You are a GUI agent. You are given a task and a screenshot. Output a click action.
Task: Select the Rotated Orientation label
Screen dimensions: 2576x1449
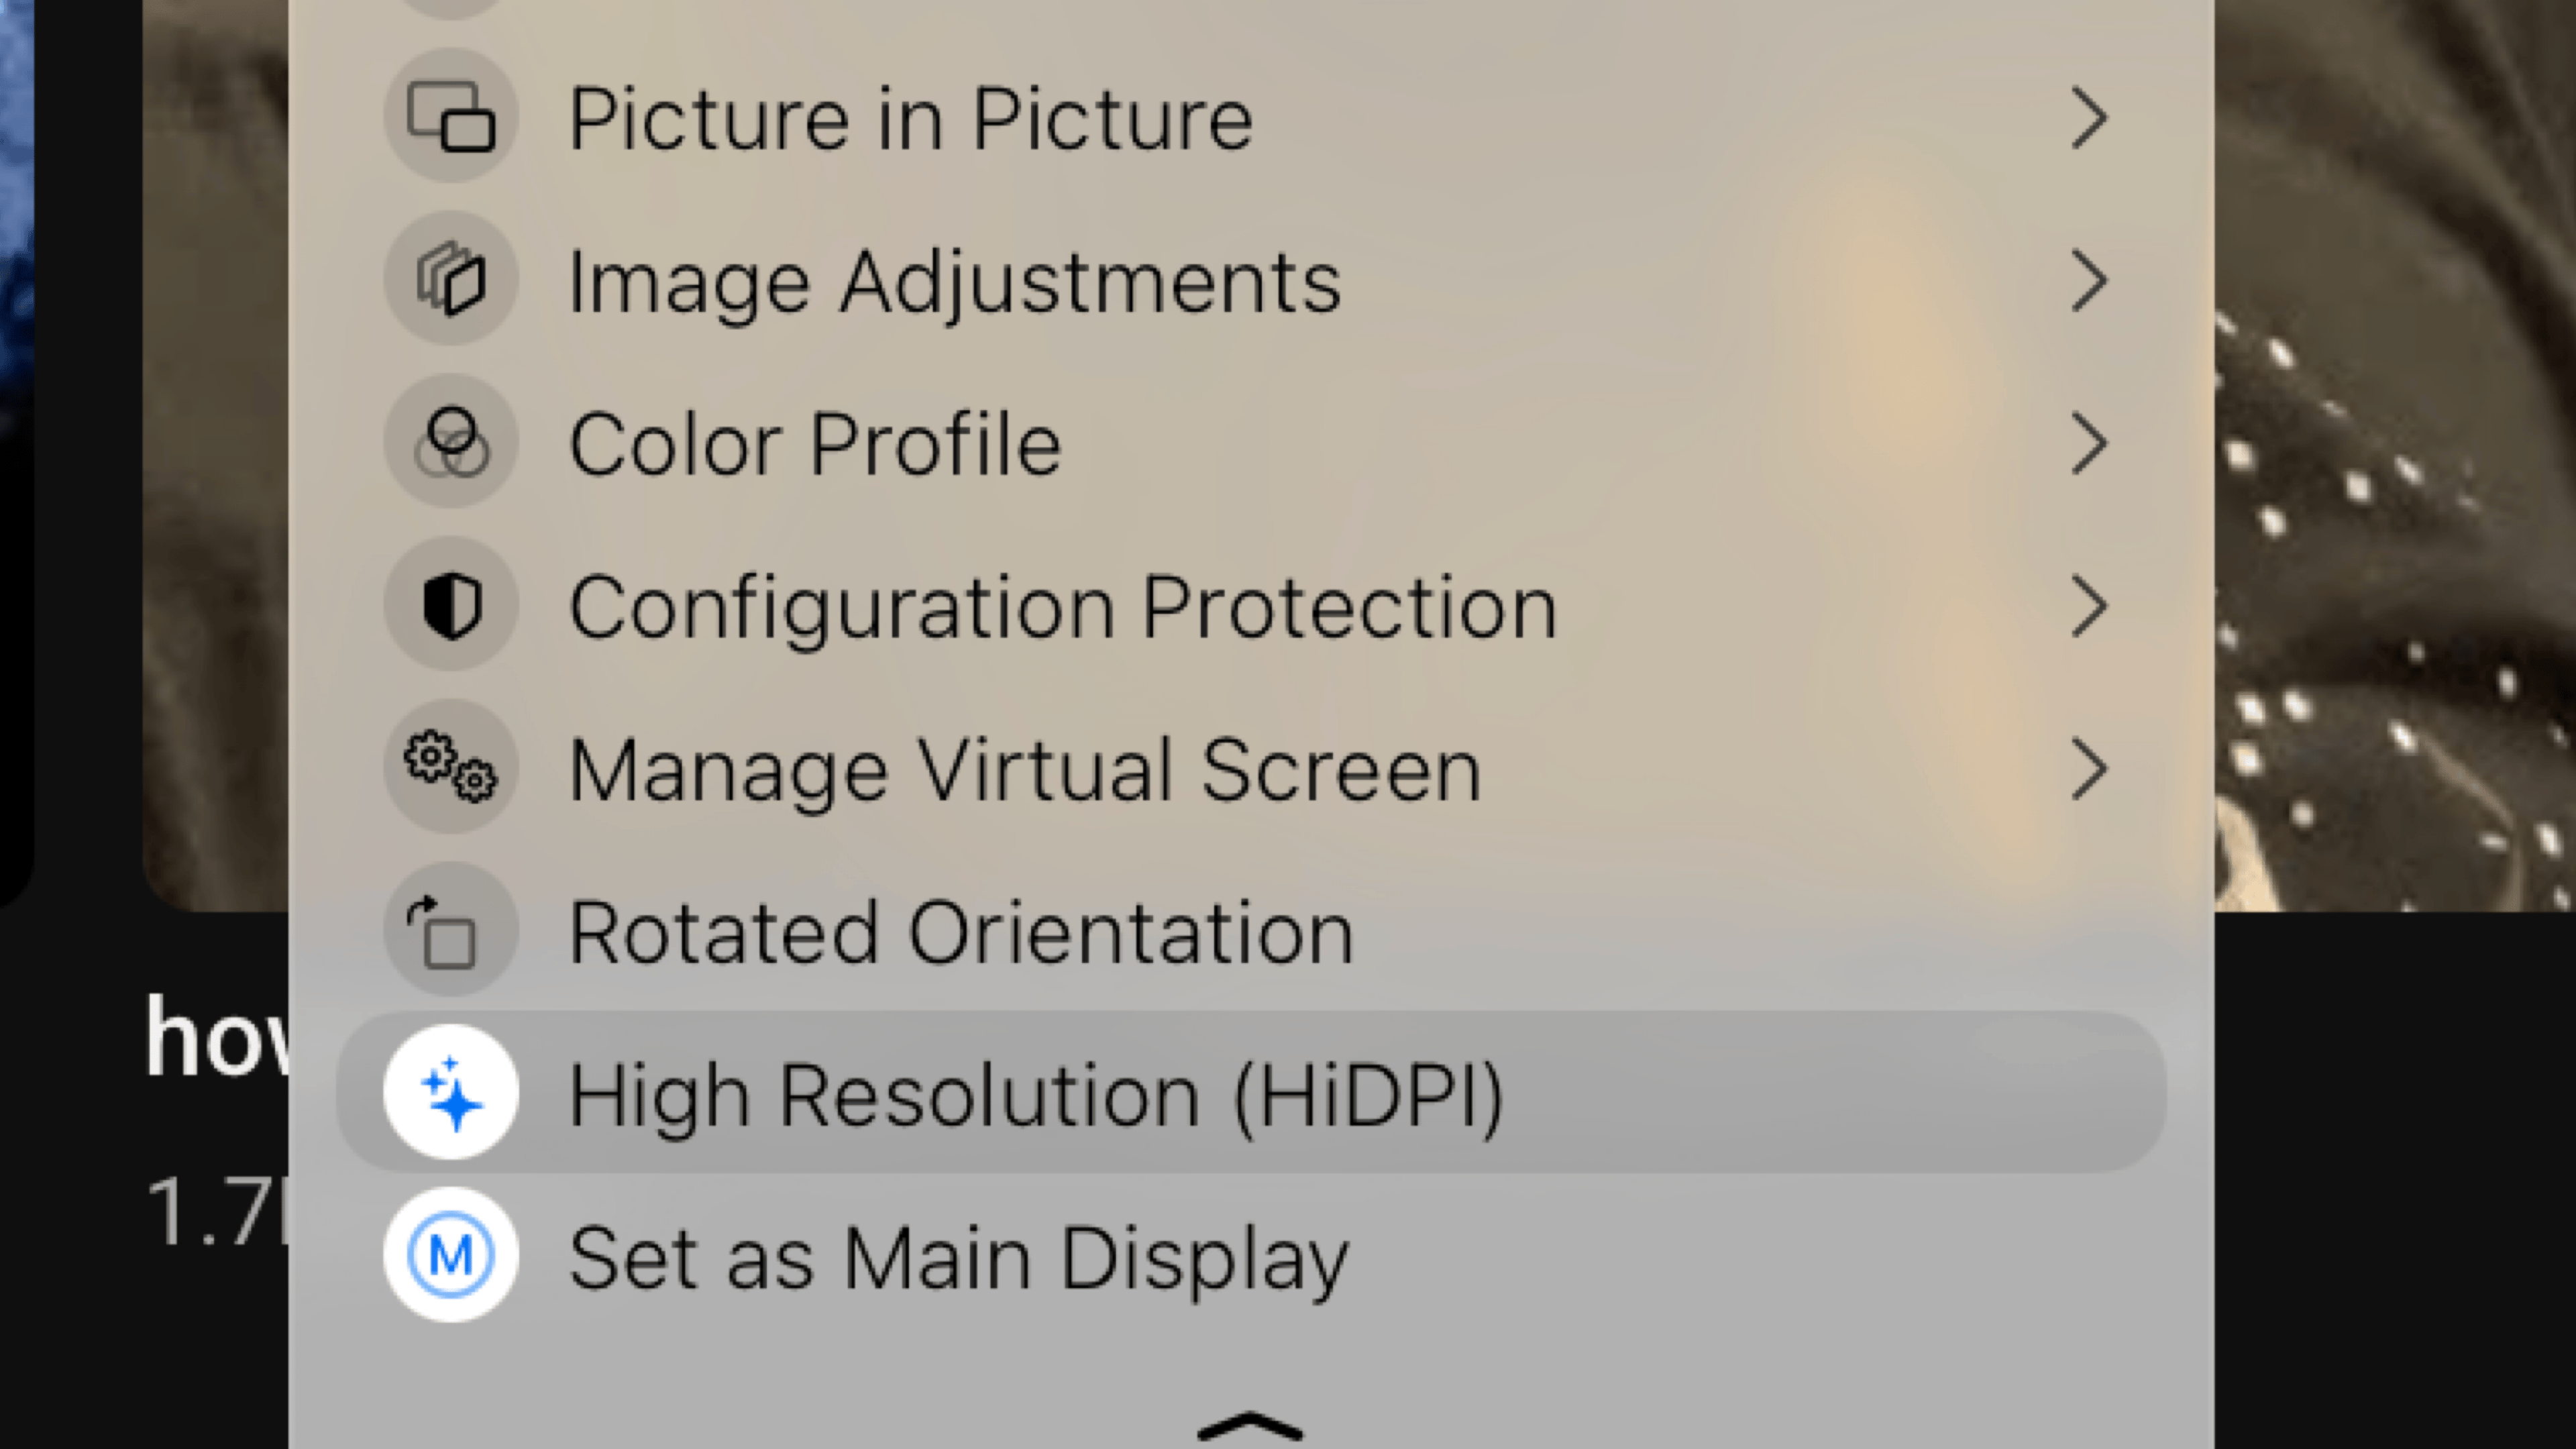pyautogui.click(x=961, y=933)
